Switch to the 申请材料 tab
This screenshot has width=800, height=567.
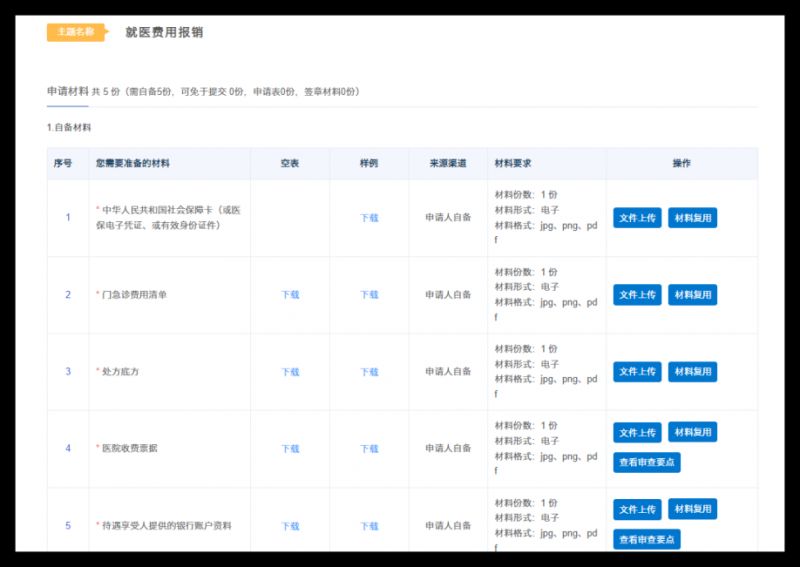pos(67,91)
